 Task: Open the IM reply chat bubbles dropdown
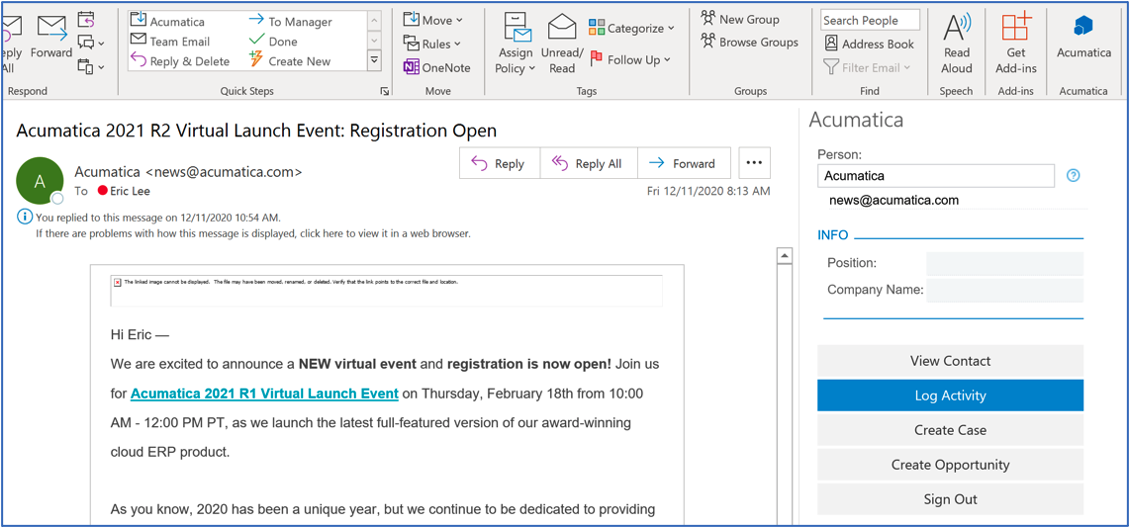90,43
